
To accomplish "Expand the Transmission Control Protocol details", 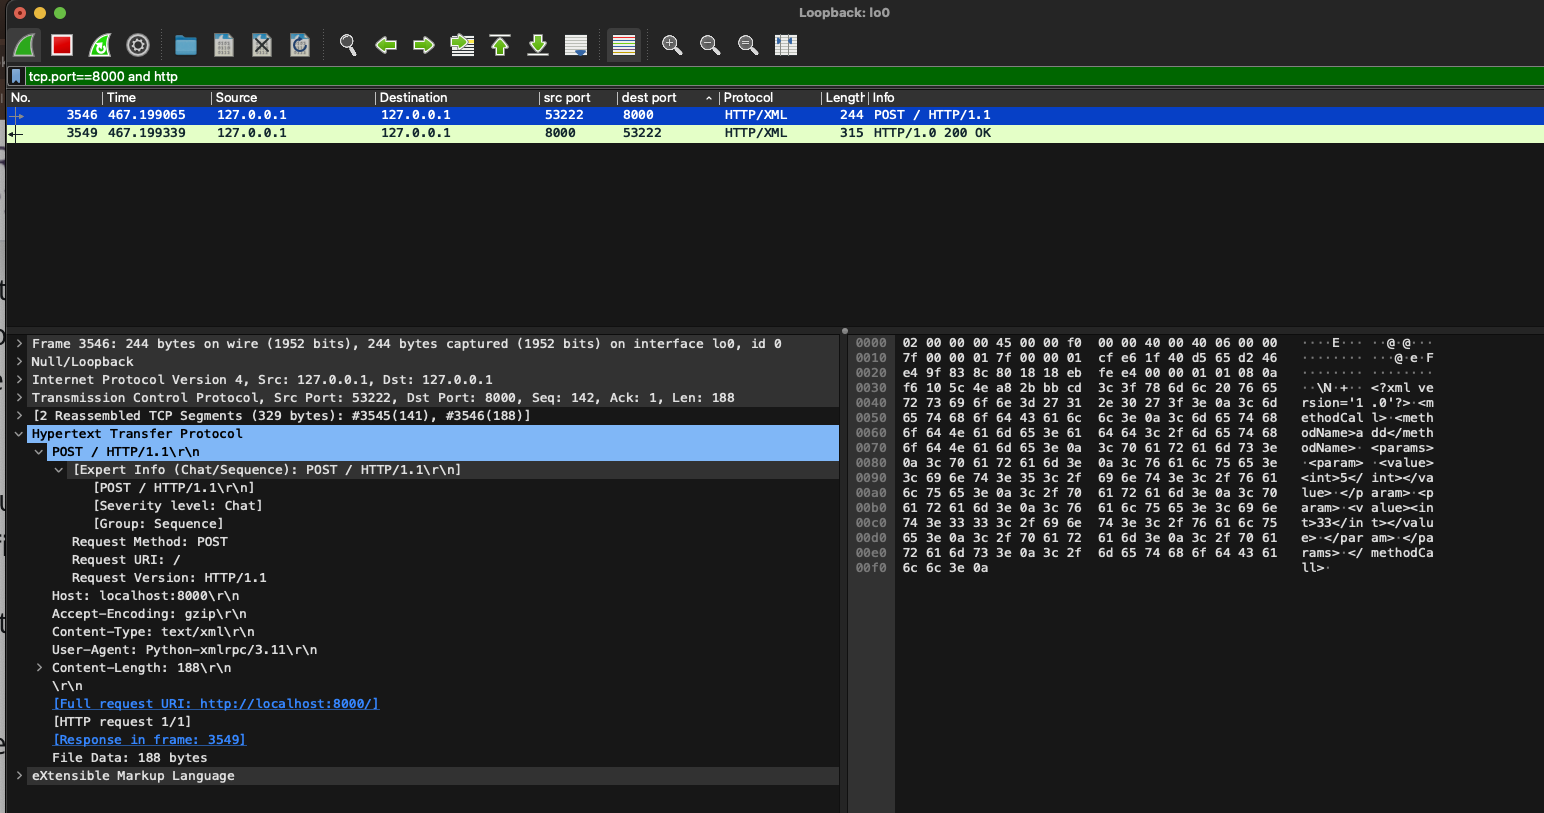I will point(19,397).
